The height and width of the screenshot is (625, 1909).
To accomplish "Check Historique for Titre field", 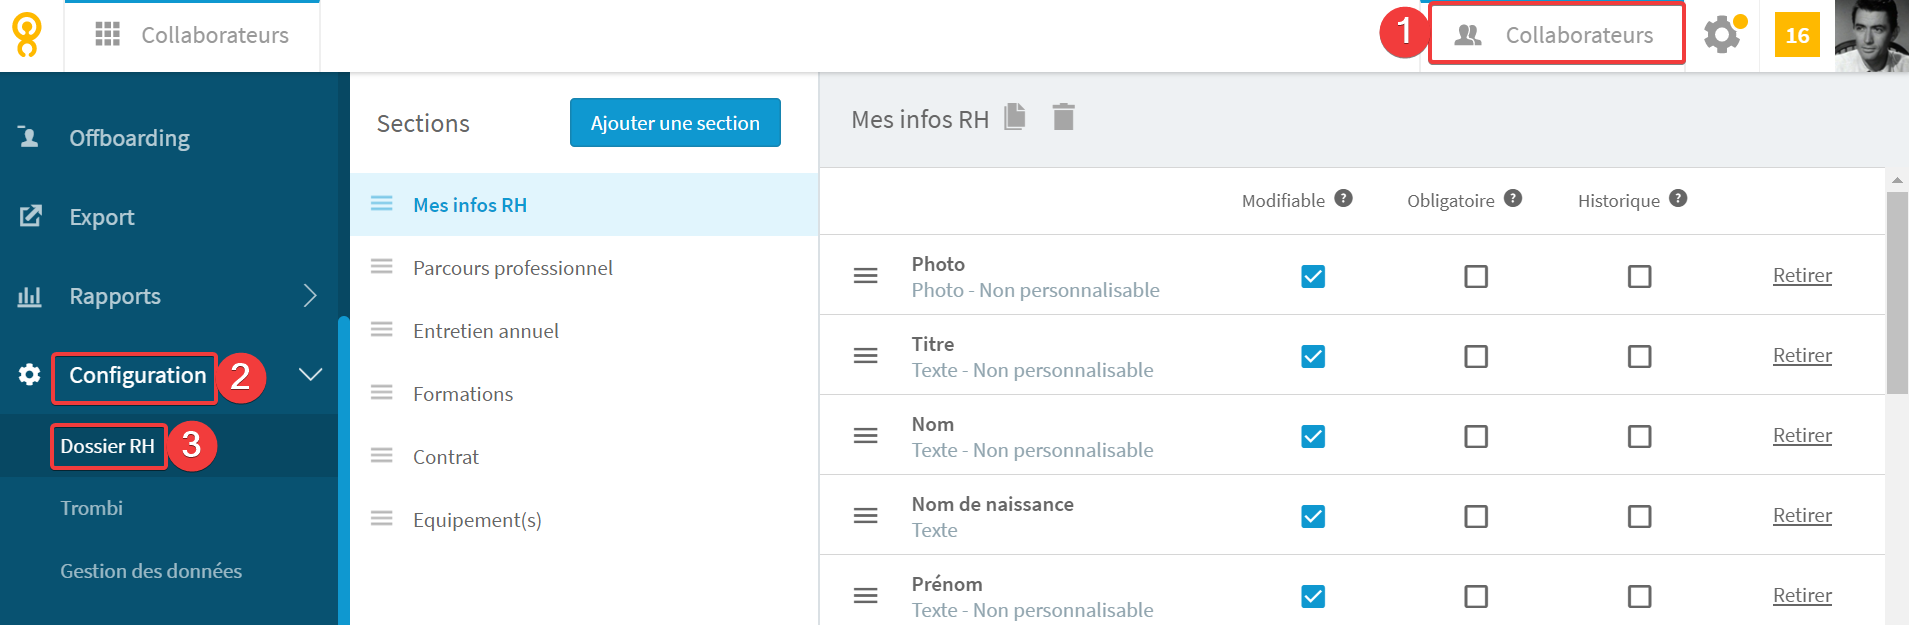I will click(1639, 356).
